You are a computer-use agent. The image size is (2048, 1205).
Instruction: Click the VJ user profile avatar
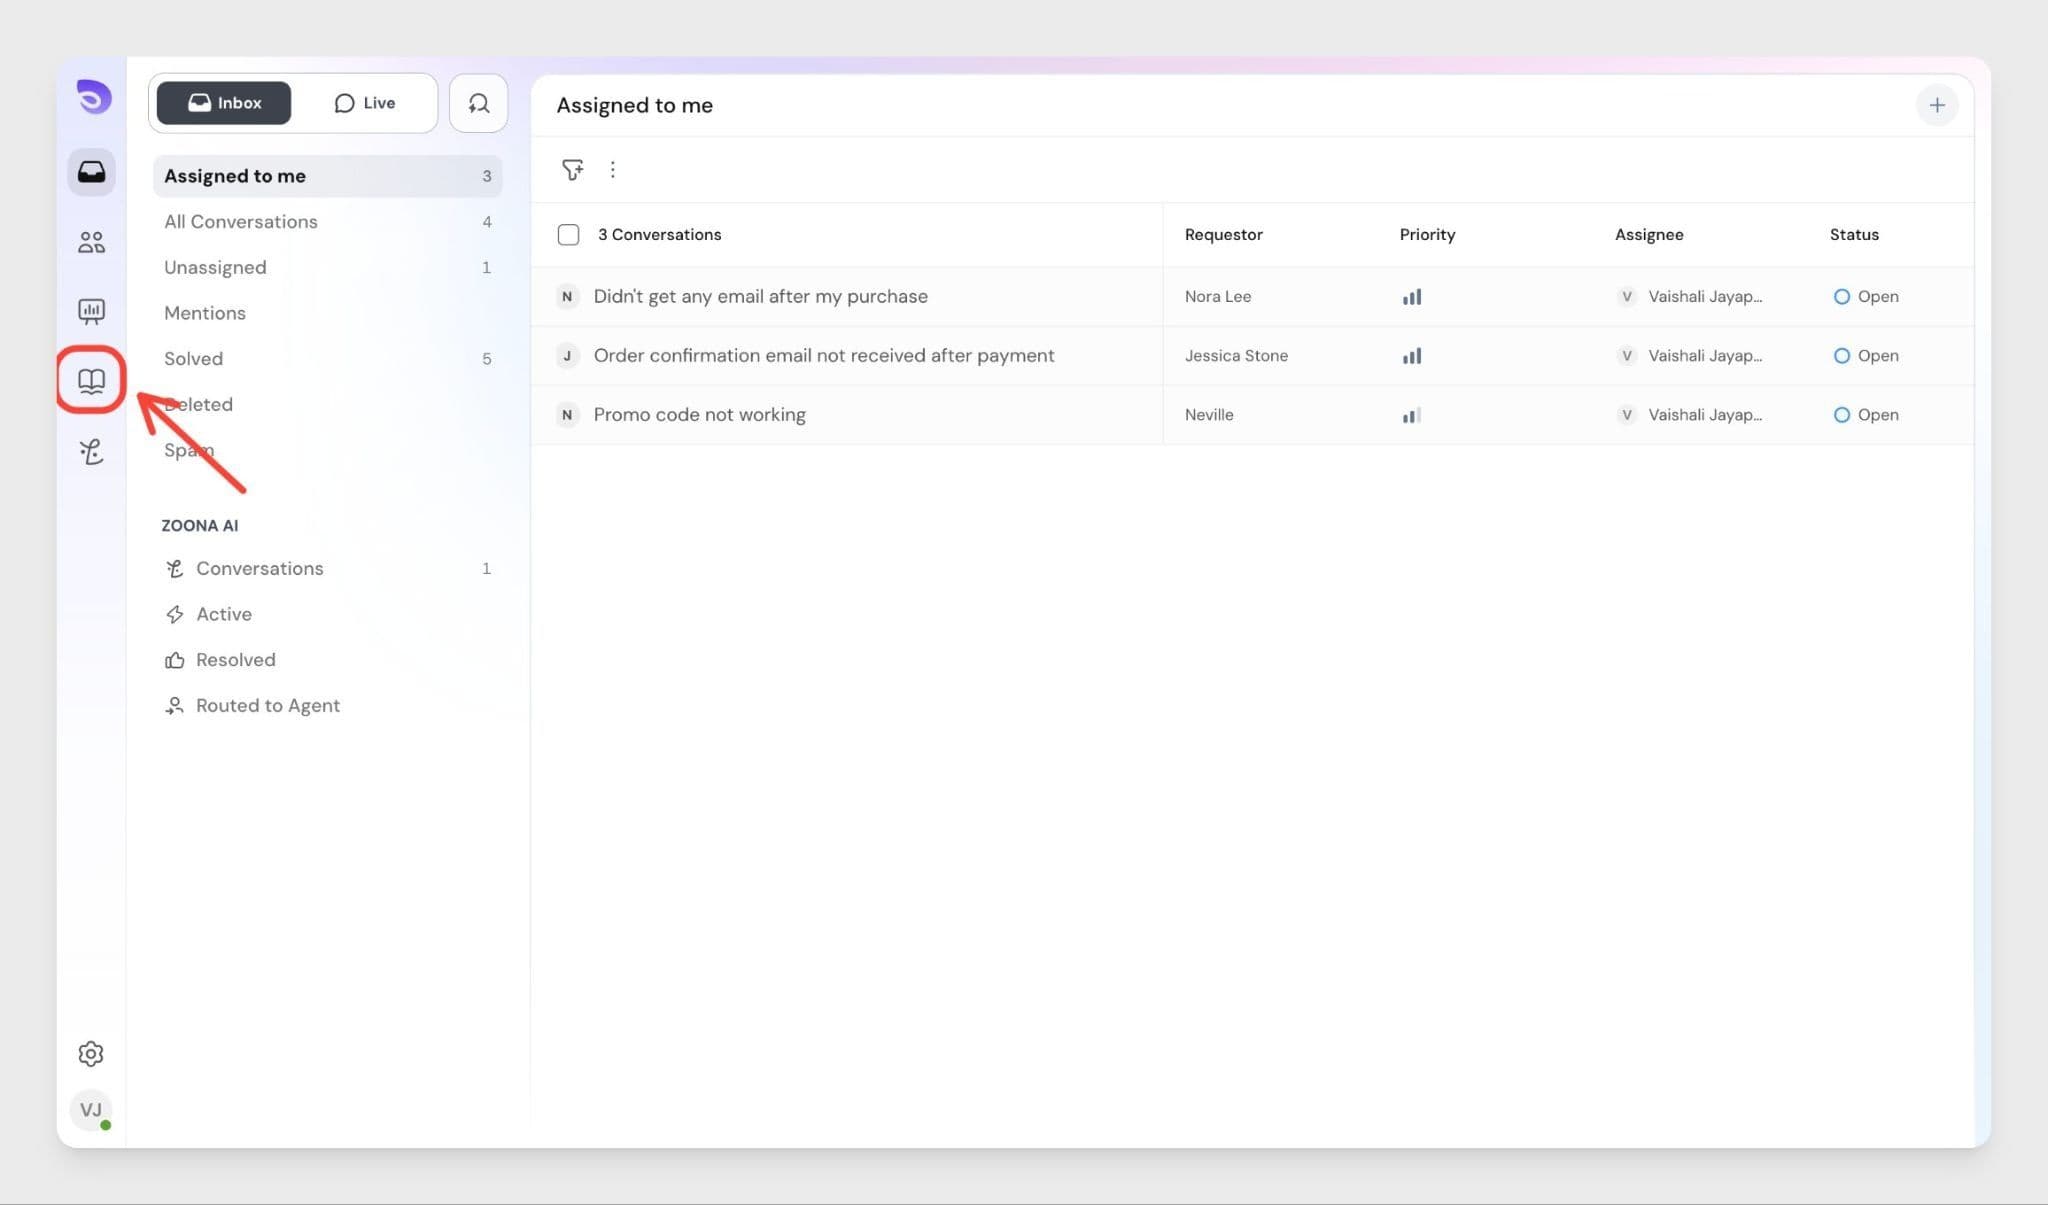pos(91,1109)
